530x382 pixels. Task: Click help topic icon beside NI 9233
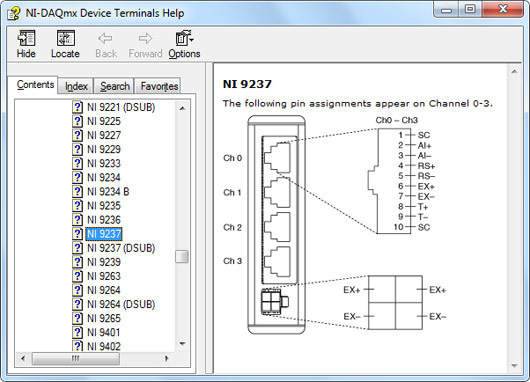point(77,163)
